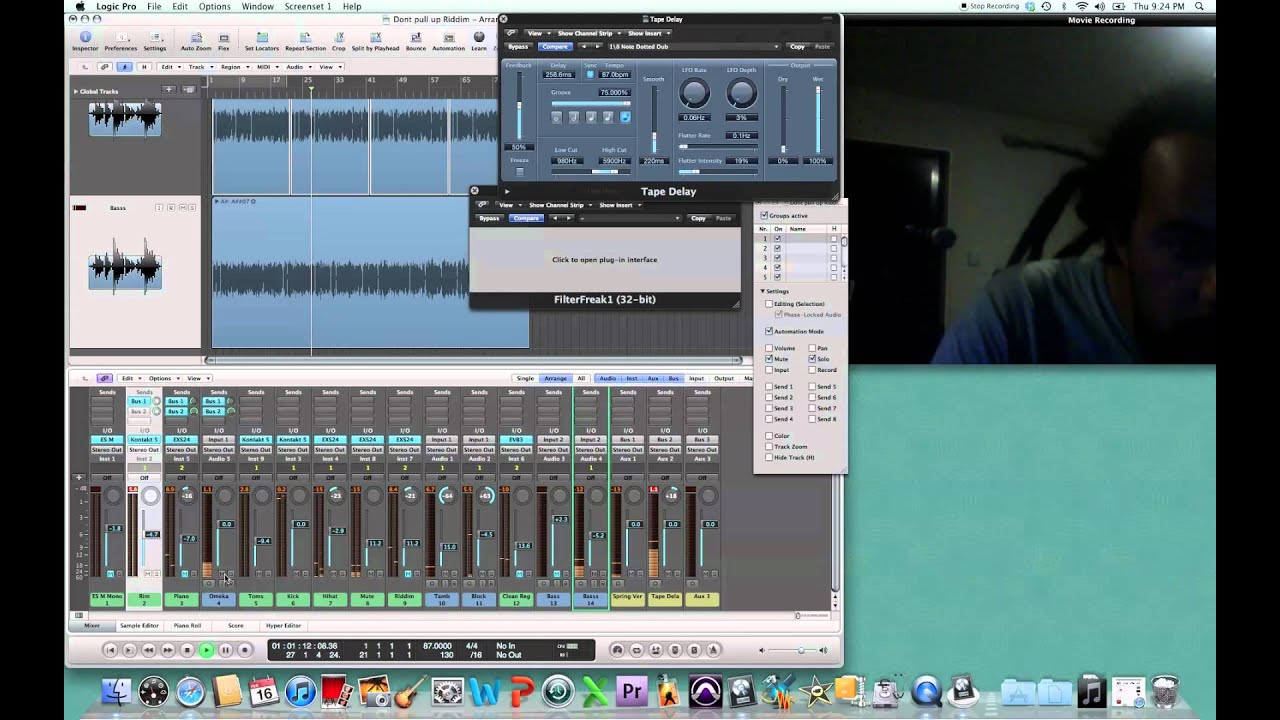Viewport: 1280px width, 720px height.
Task: Open the arrange Edit dropdown menu
Action: (x=169, y=67)
